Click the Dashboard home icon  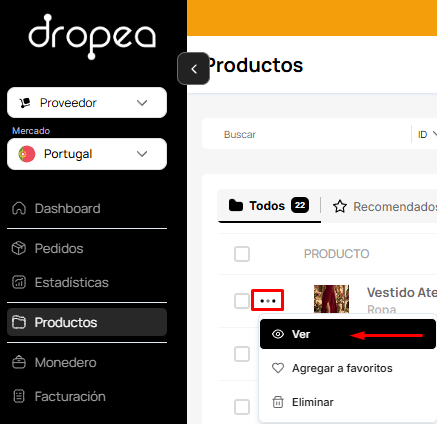19,209
